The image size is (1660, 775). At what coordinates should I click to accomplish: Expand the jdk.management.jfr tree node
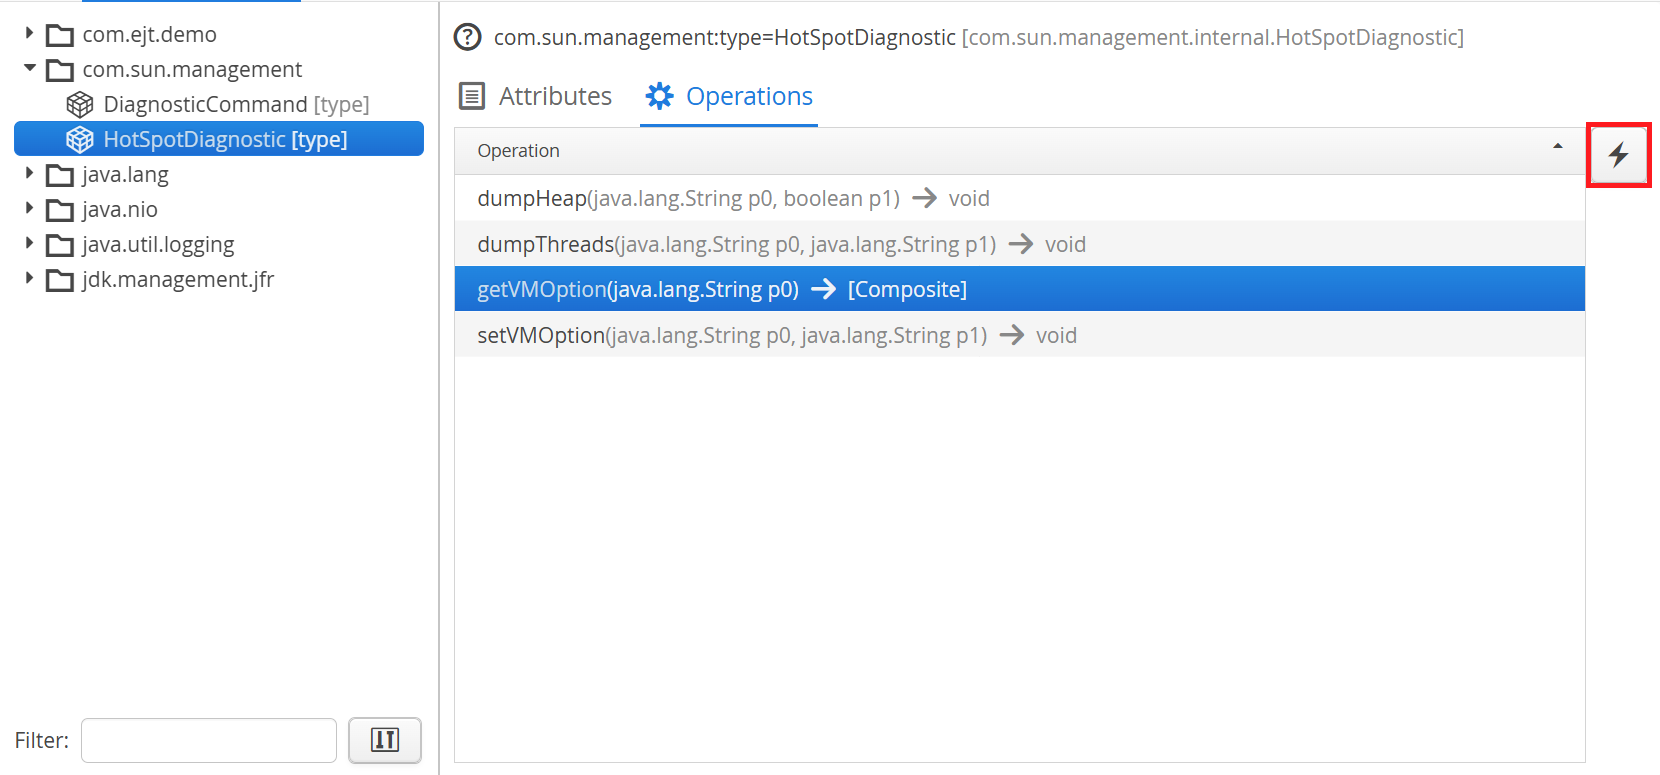(29, 279)
